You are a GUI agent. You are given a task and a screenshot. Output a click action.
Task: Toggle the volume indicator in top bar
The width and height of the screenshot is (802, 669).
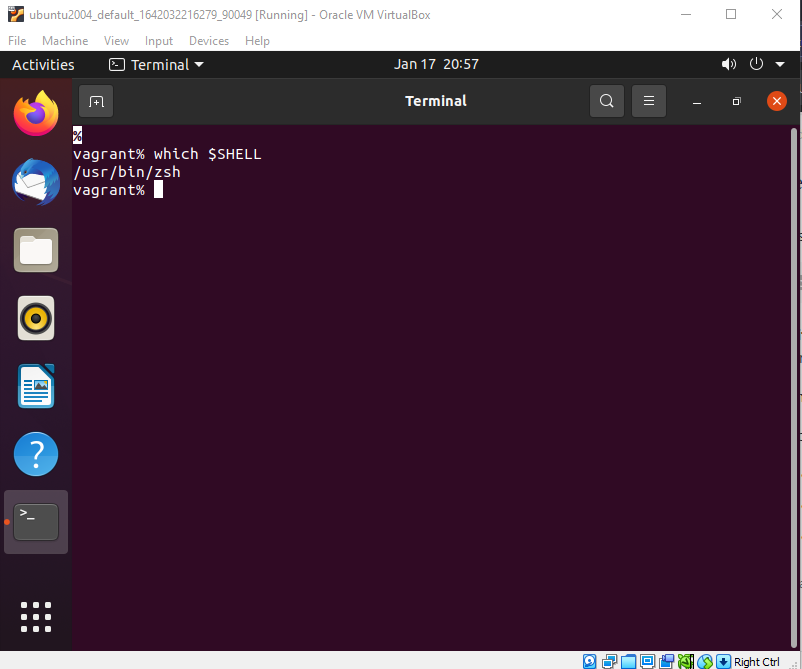tap(729, 64)
